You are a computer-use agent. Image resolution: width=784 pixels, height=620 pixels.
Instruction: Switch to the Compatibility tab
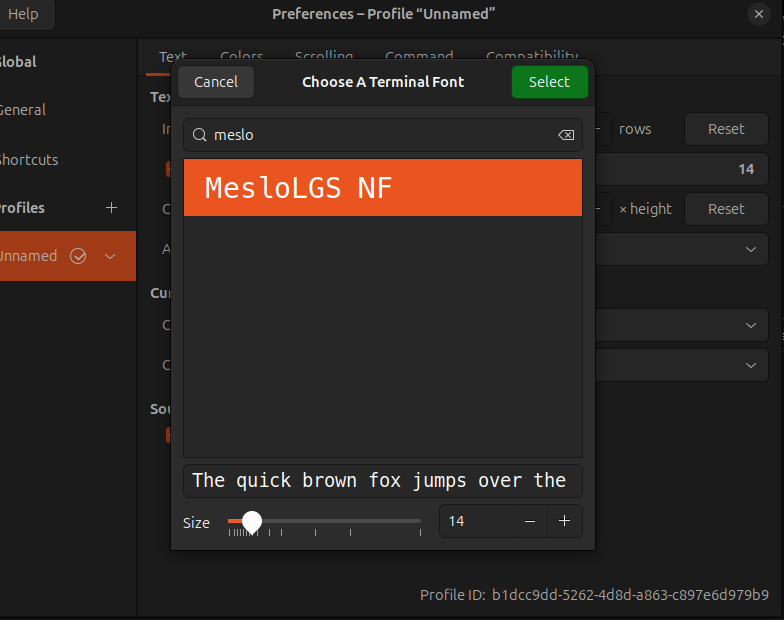coord(532,56)
